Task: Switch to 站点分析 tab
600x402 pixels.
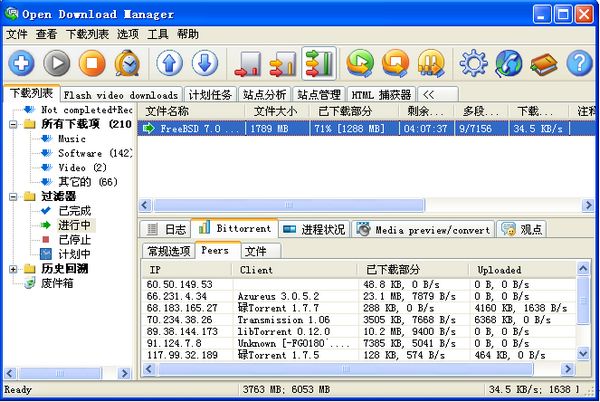Action: [x=264, y=94]
